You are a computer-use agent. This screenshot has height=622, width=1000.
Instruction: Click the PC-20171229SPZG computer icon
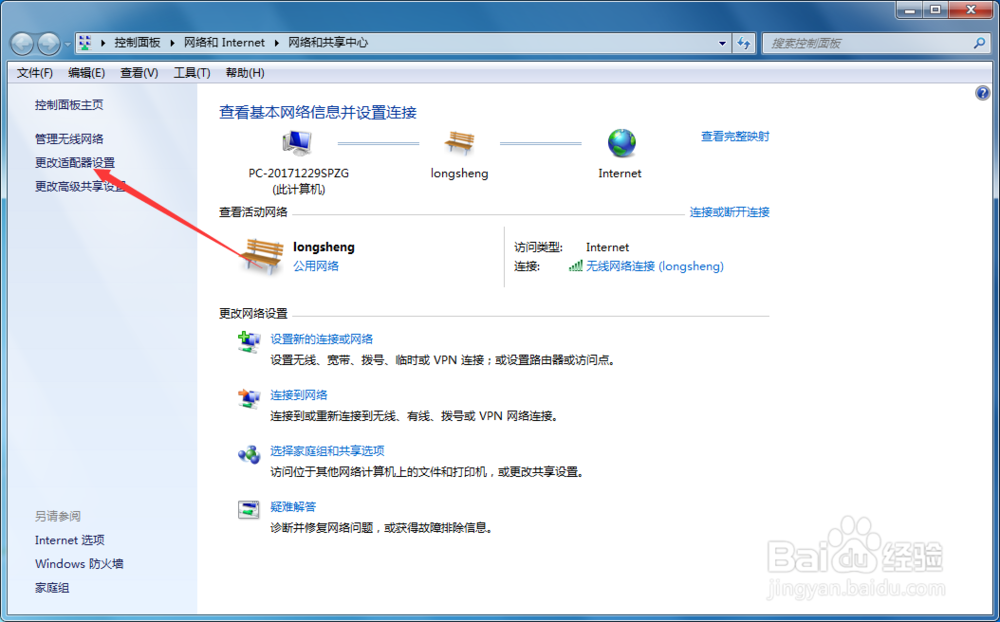click(x=297, y=140)
